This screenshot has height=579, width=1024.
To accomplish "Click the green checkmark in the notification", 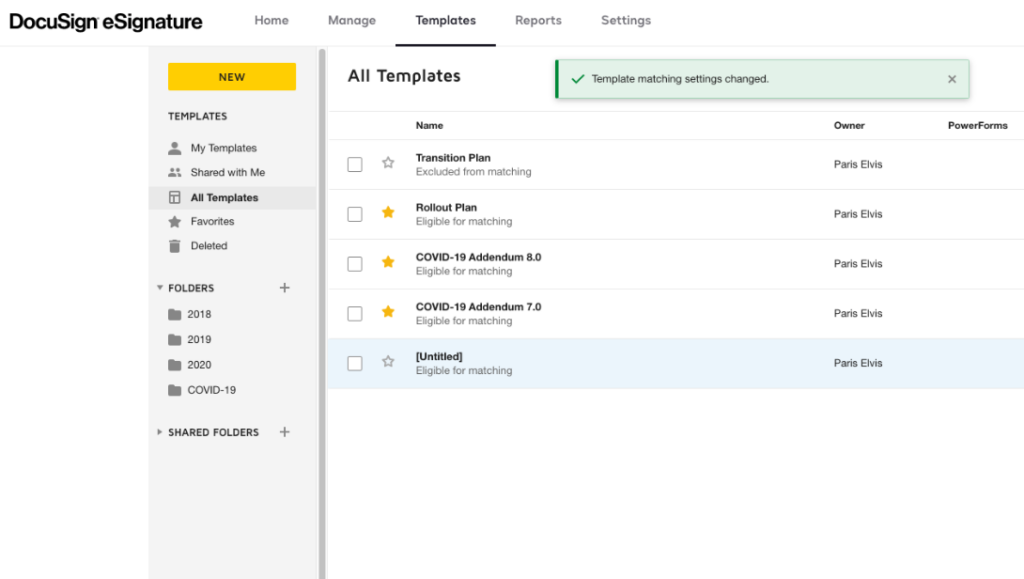I will [577, 79].
